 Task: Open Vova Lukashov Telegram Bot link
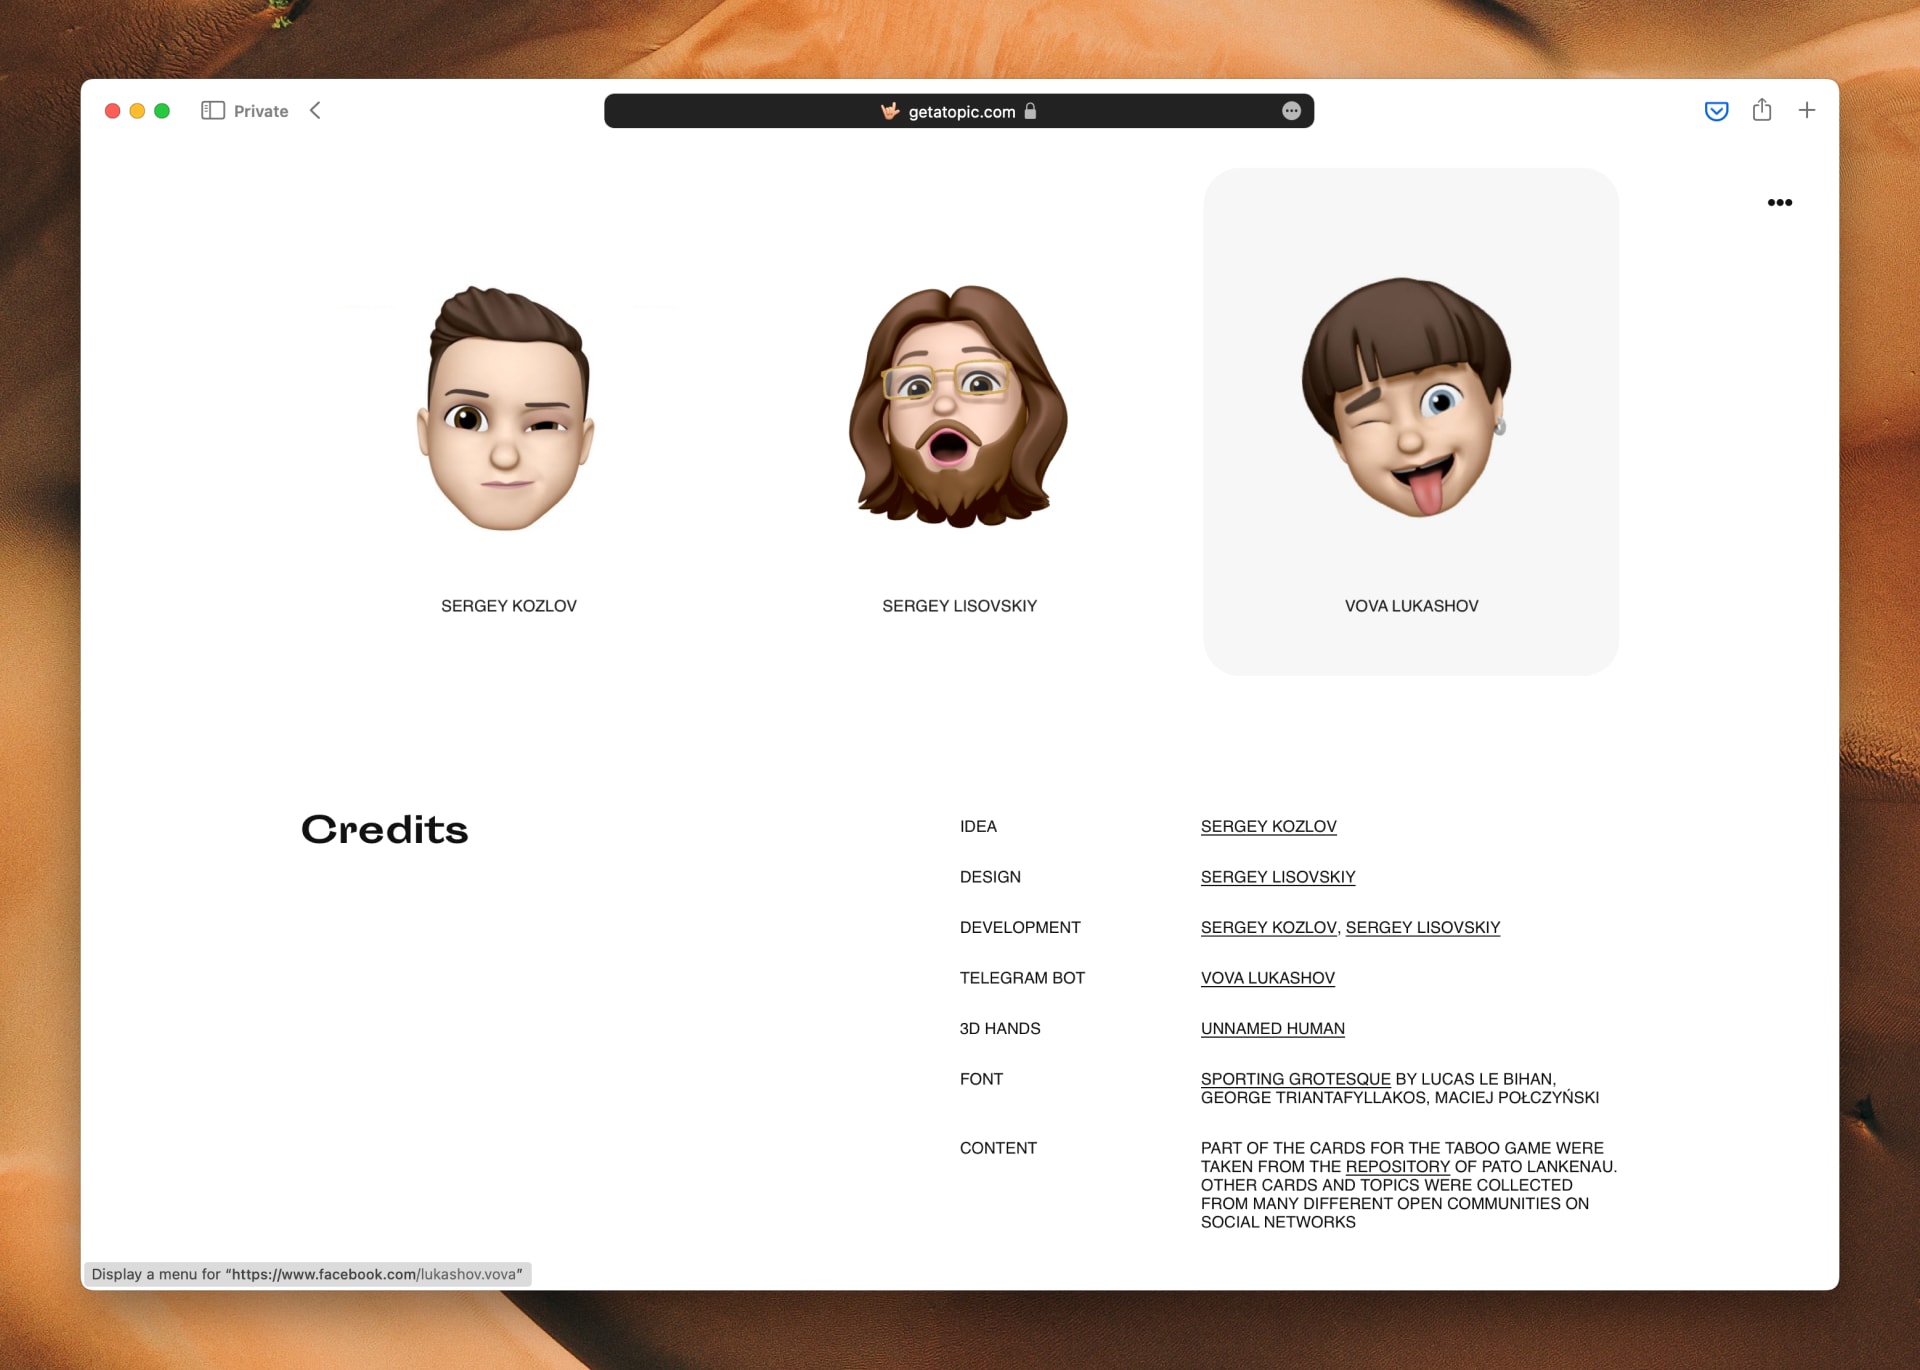[1267, 978]
